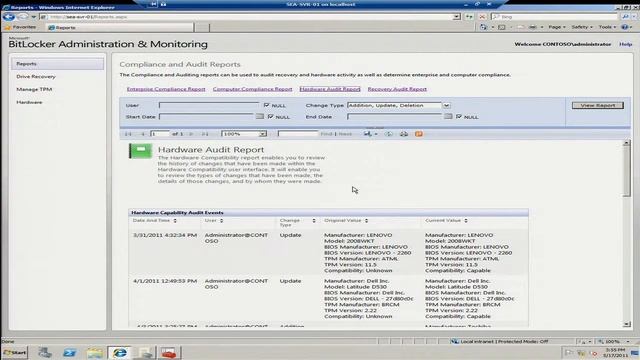The height and width of the screenshot is (360, 640).
Task: Open the report zoom 100% dropdown
Action: click(x=262, y=134)
